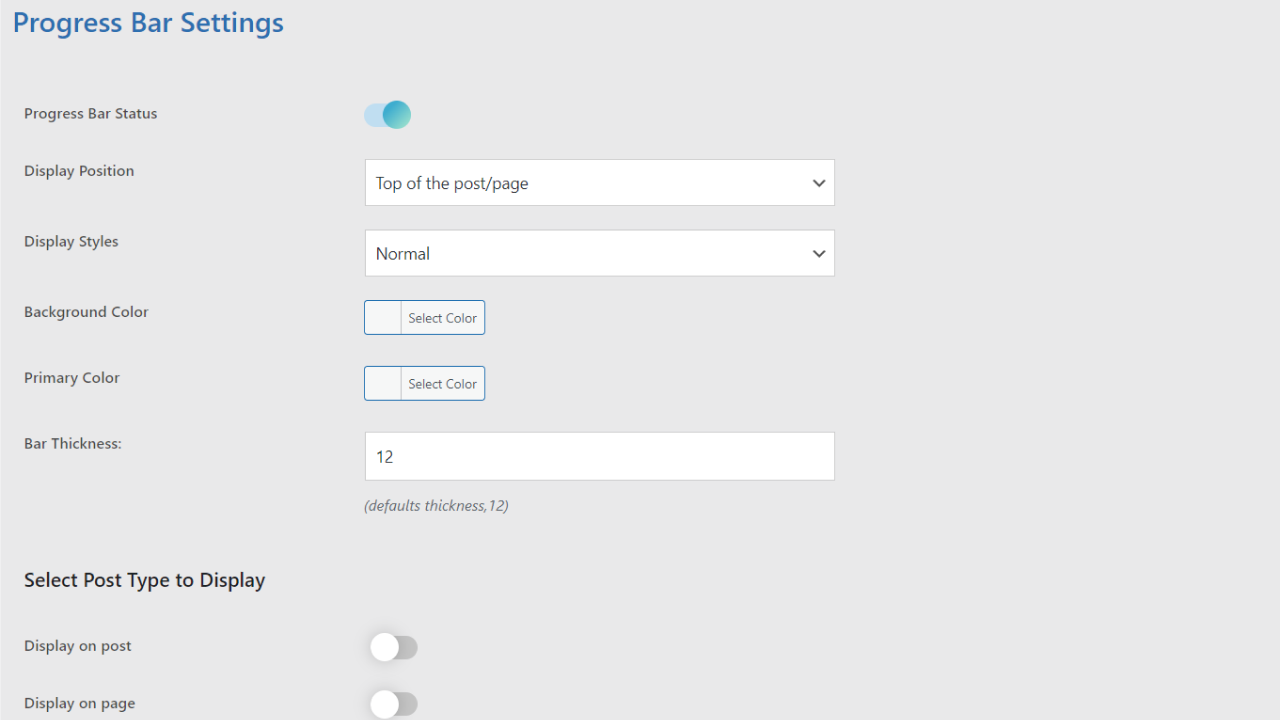Click the Display on post label
Viewport: 1280px width, 720px height.
(x=78, y=646)
